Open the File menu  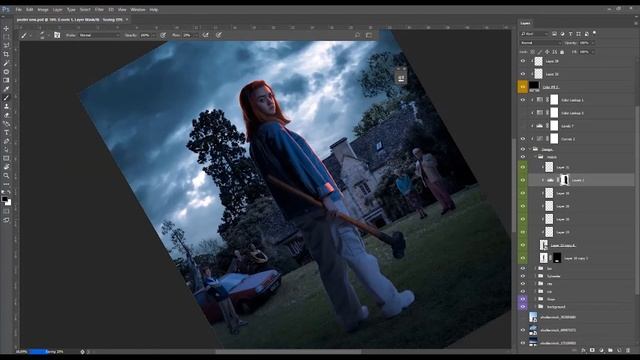tap(19, 9)
